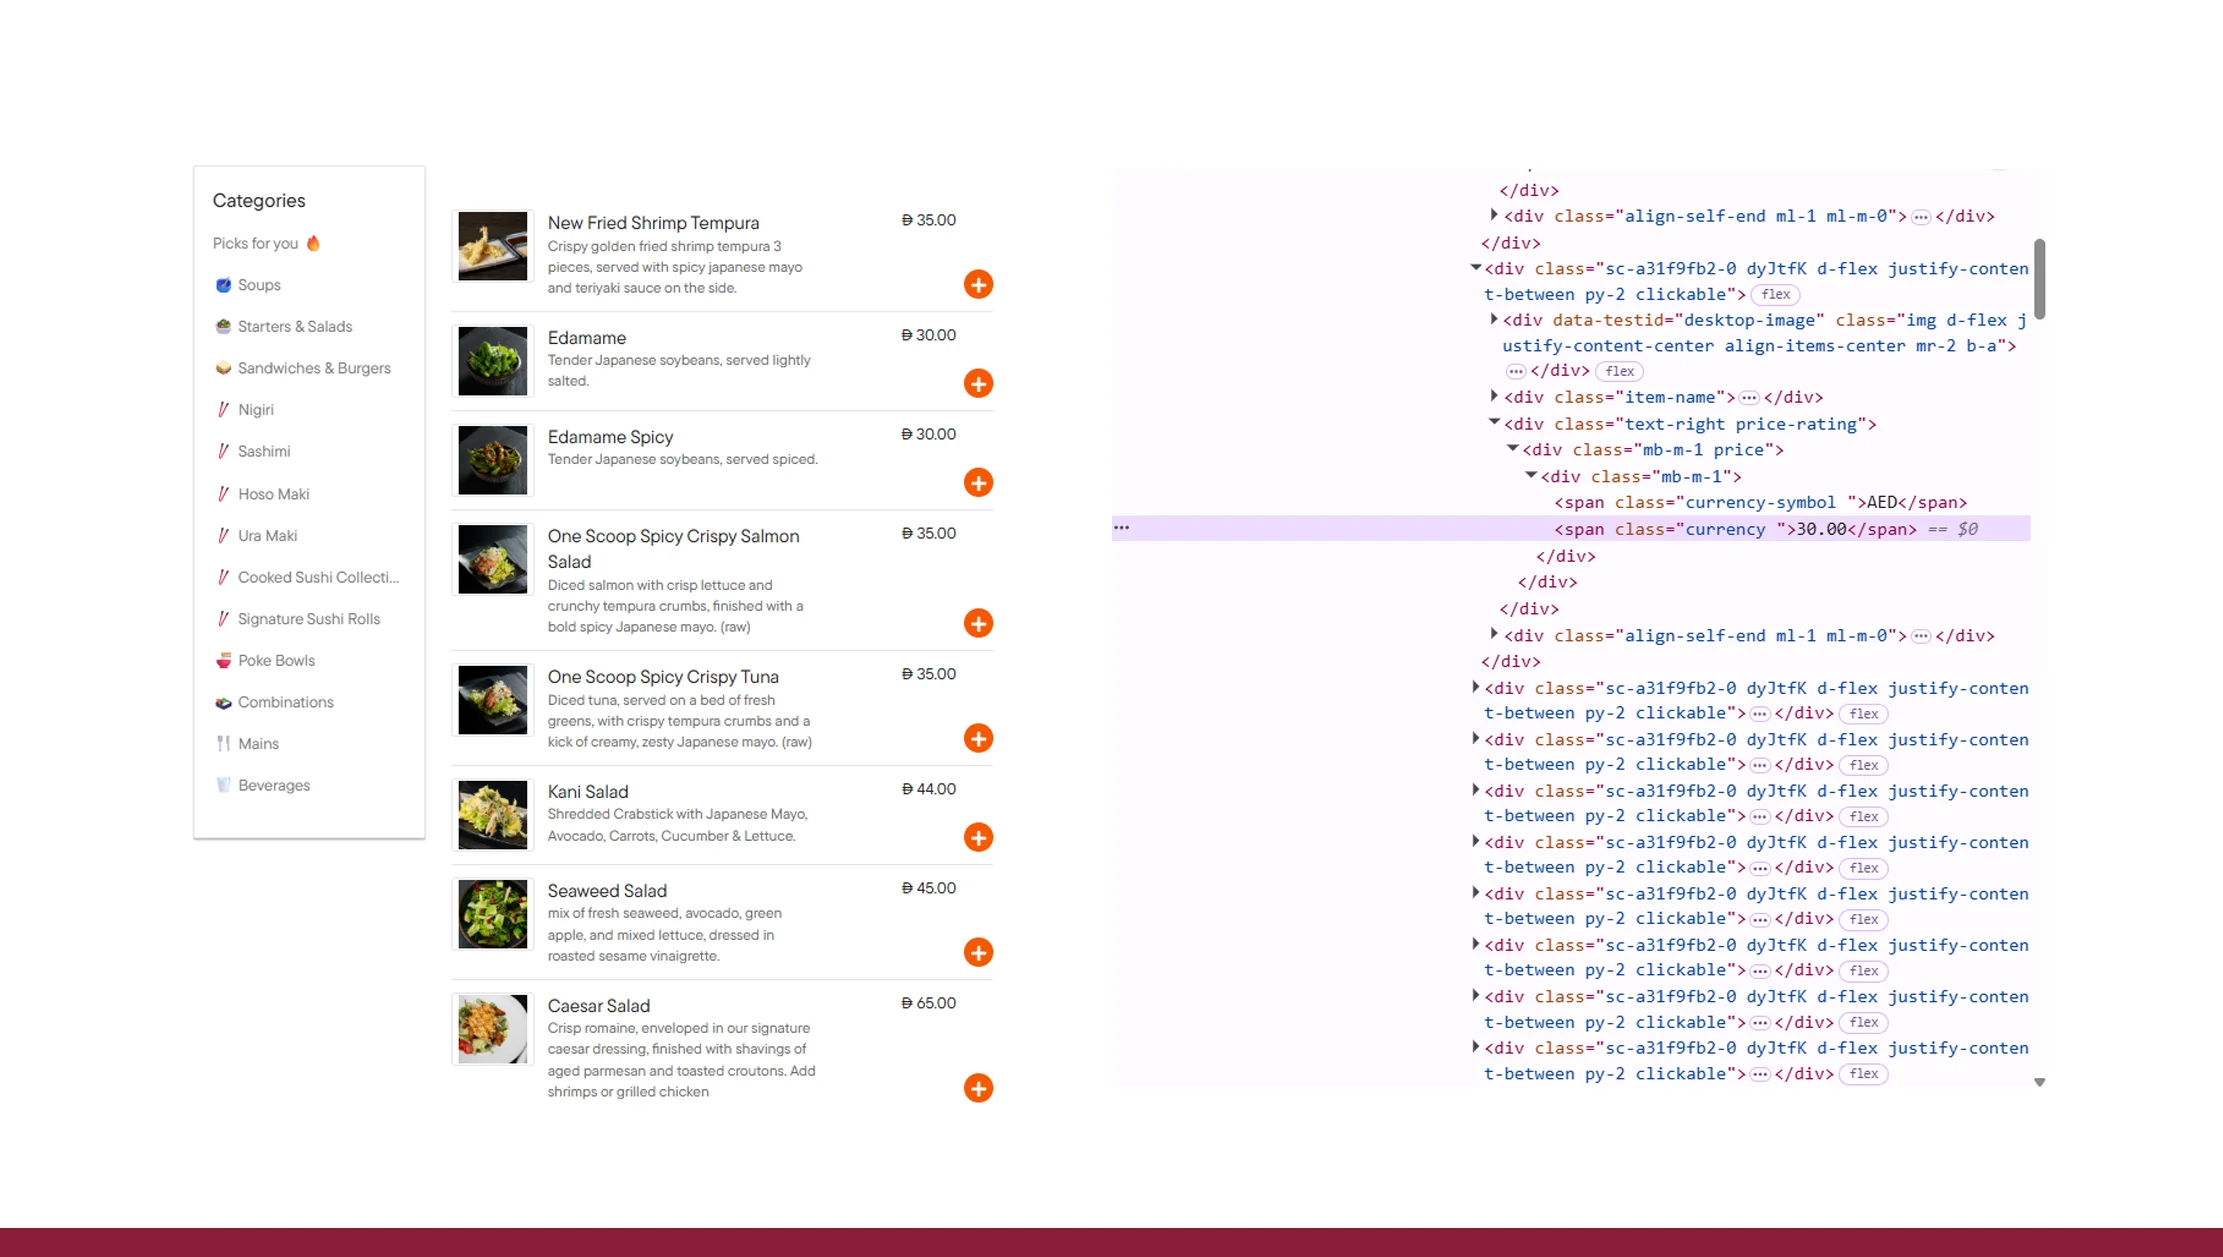Expand the item-name div node
2223x1257 pixels.
(x=1494, y=397)
